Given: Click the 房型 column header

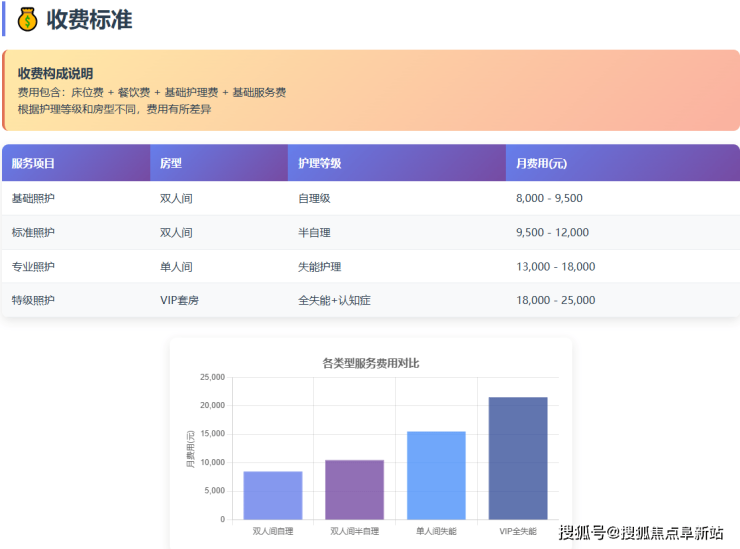Looking at the screenshot, I should [171, 163].
